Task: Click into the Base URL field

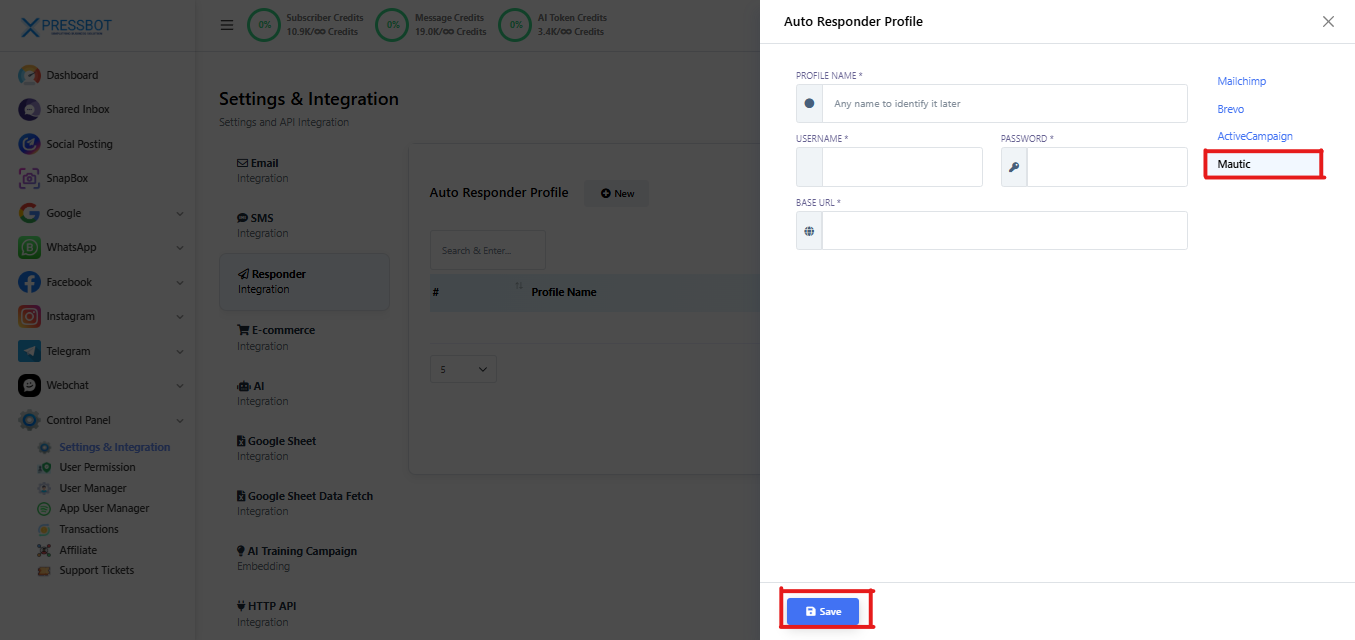Action: [1004, 230]
